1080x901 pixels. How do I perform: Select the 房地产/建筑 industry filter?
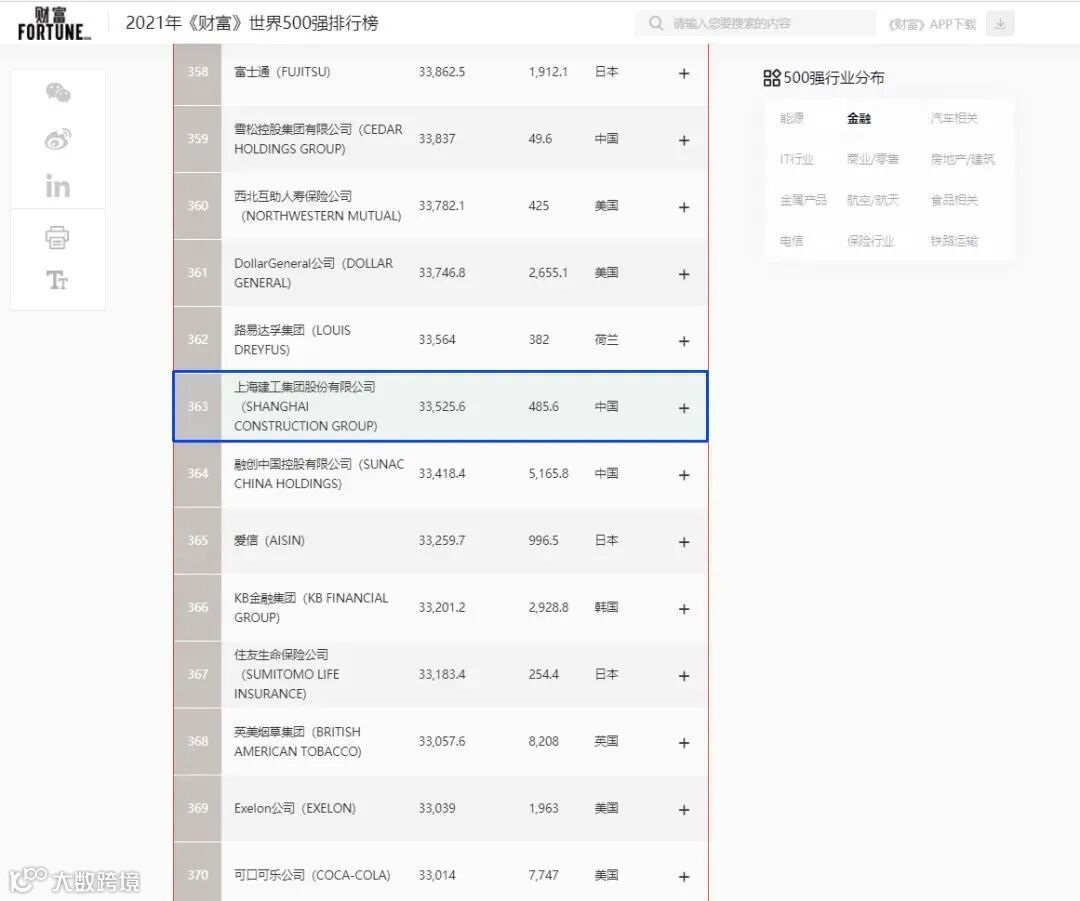(x=962, y=159)
